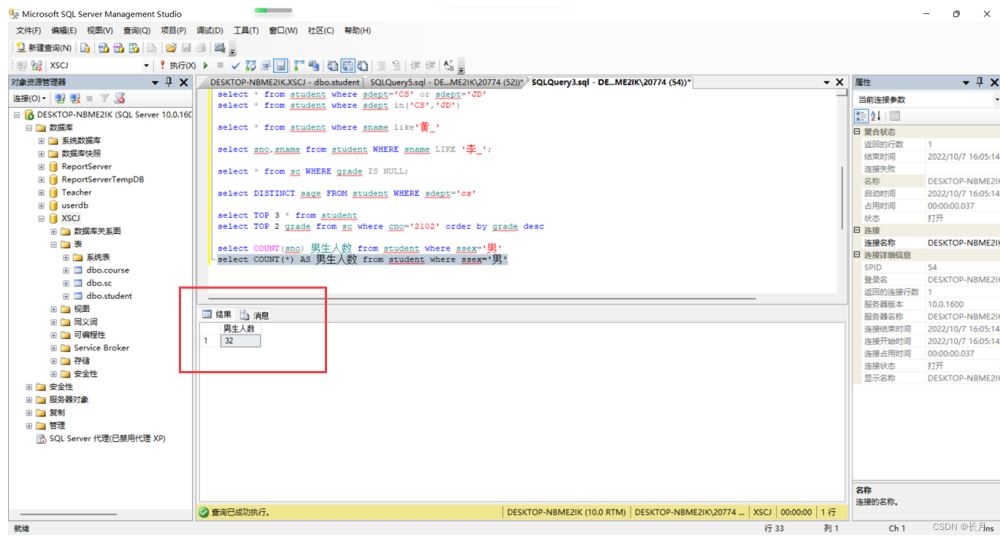The height and width of the screenshot is (538, 1000).
Task: Switch to the SQLQuery5.sql tab
Action: 447,82
